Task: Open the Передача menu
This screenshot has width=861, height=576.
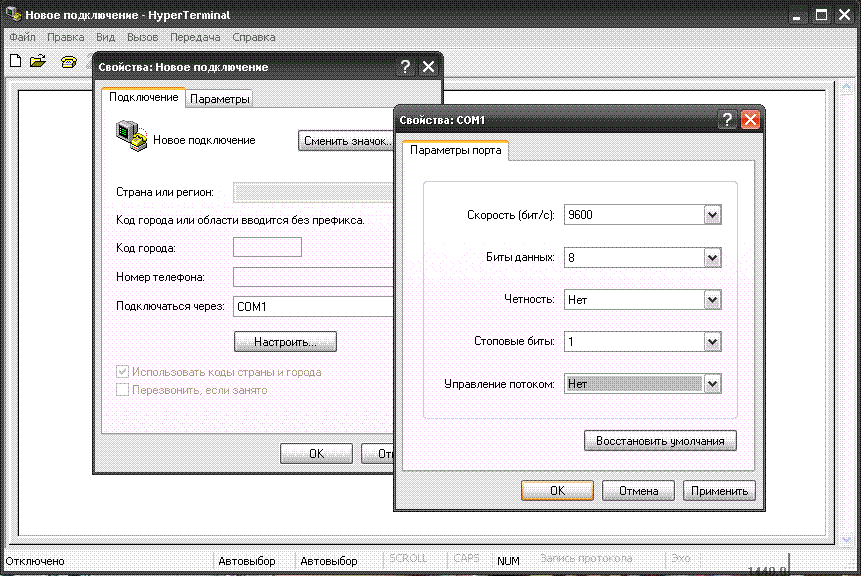Action: click(195, 37)
